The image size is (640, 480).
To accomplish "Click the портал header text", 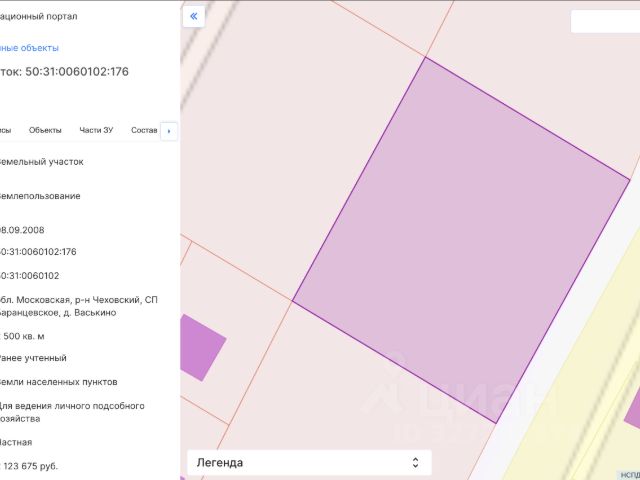I will tap(59, 16).
